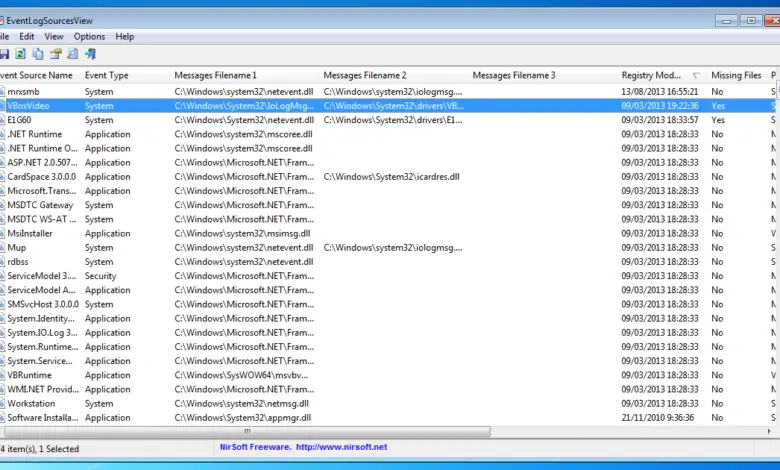
Task: Click the Registry Mod... column header
Action: 662,75
